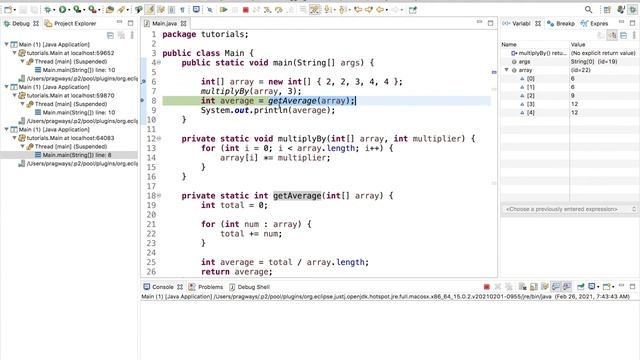Image resolution: width=640 pixels, height=360 pixels.
Task: Click the text of code line 26 return average
Action: pyautogui.click(x=236, y=272)
